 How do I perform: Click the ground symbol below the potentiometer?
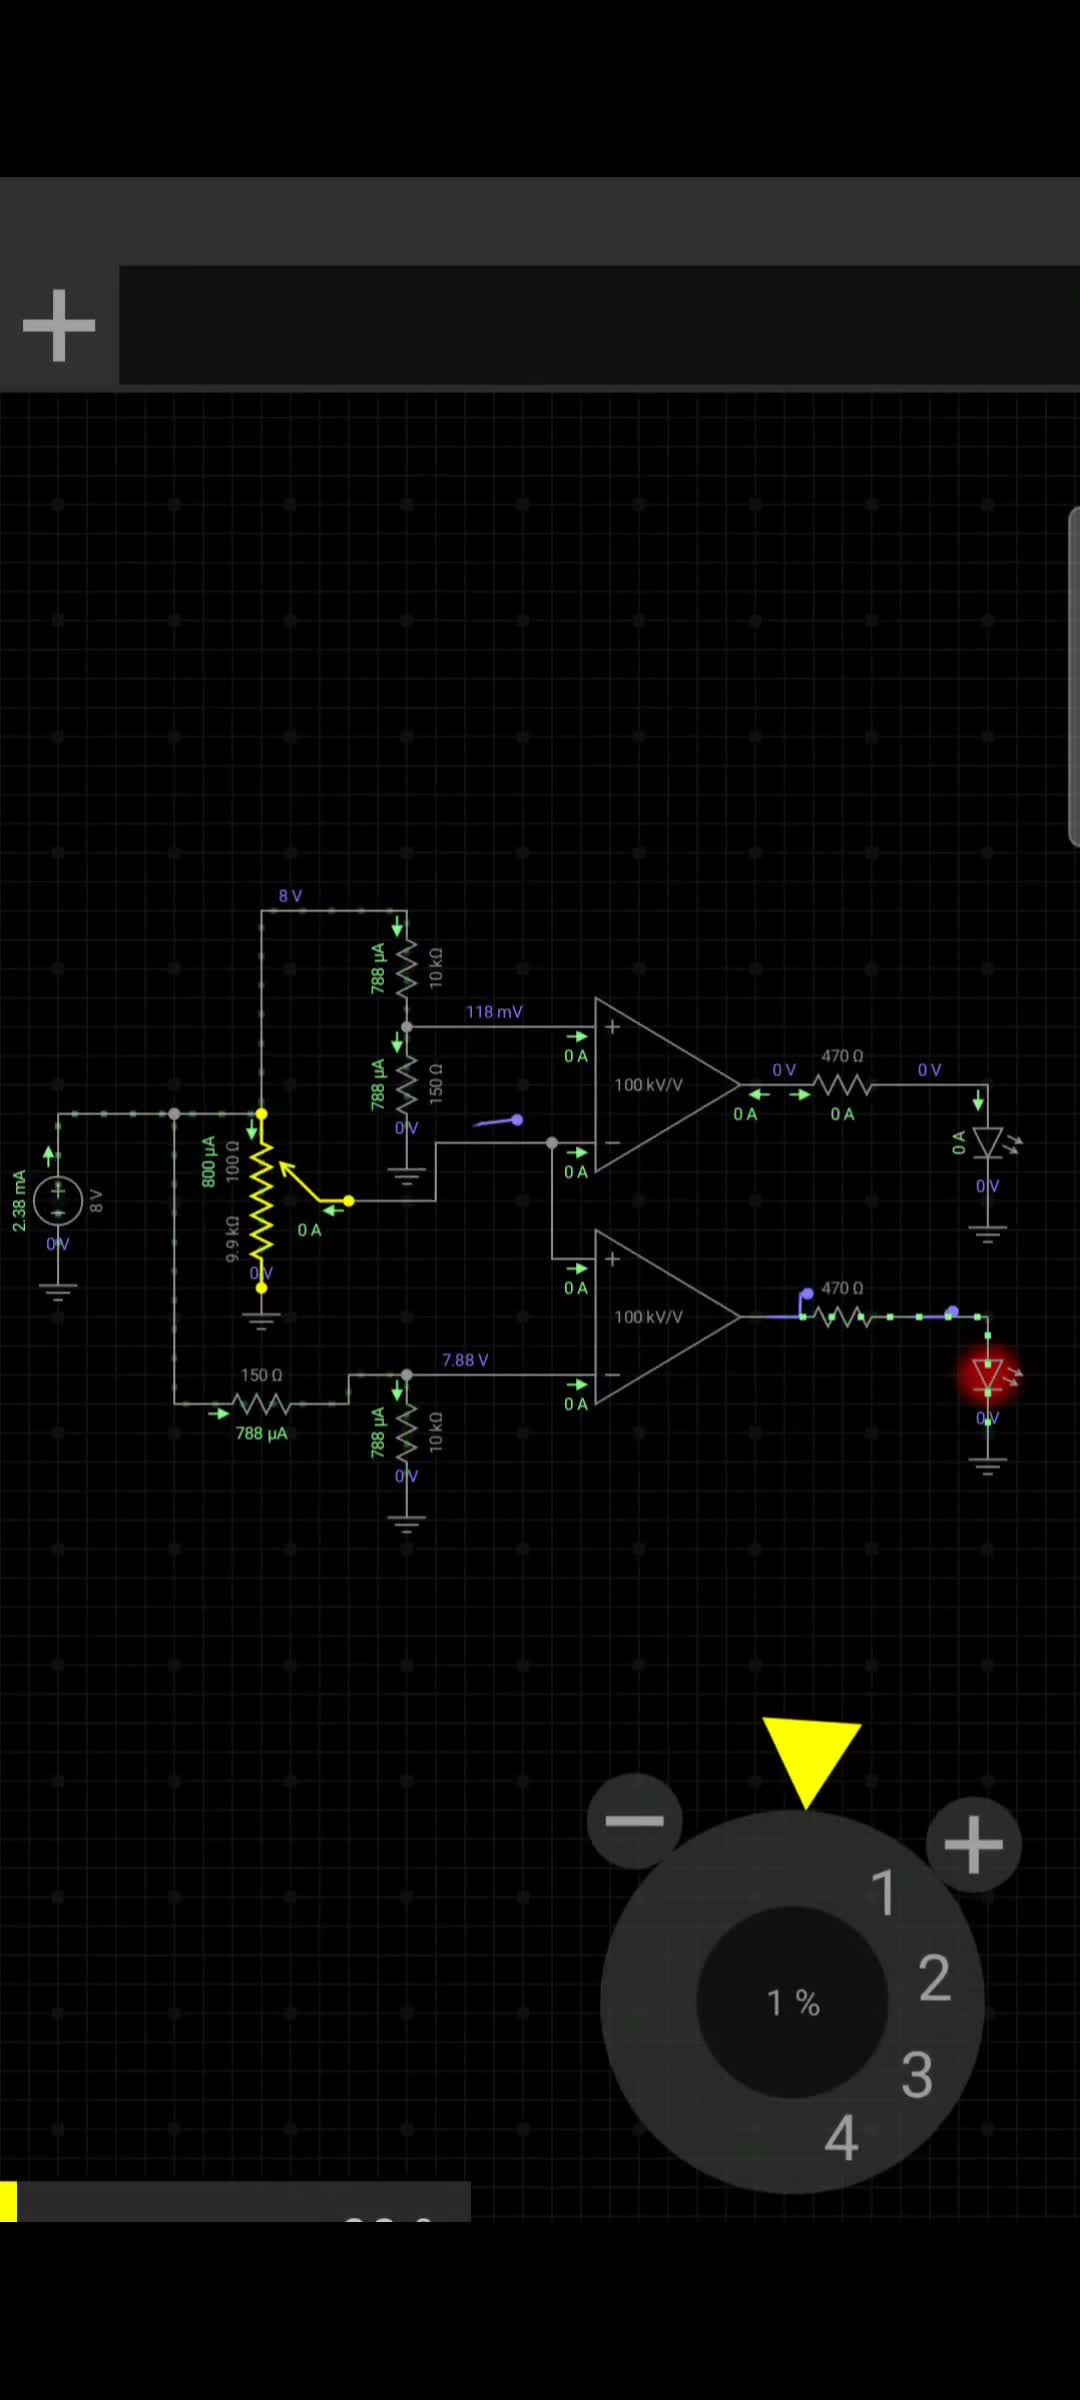click(261, 1320)
